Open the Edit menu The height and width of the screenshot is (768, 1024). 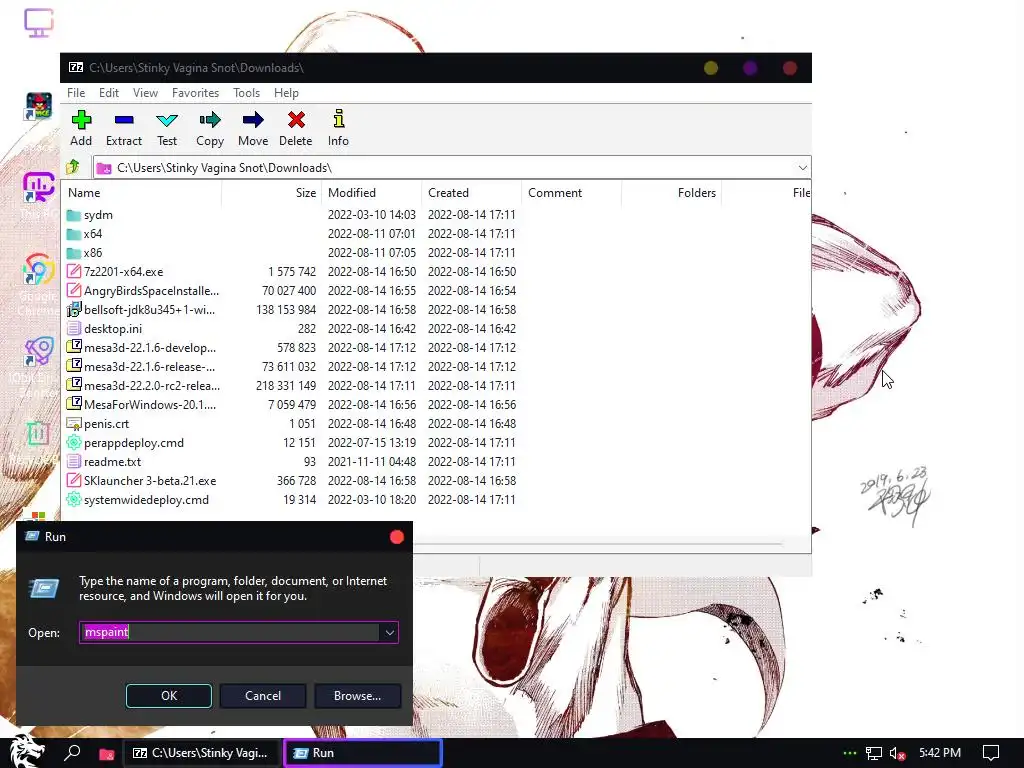[x=108, y=93]
